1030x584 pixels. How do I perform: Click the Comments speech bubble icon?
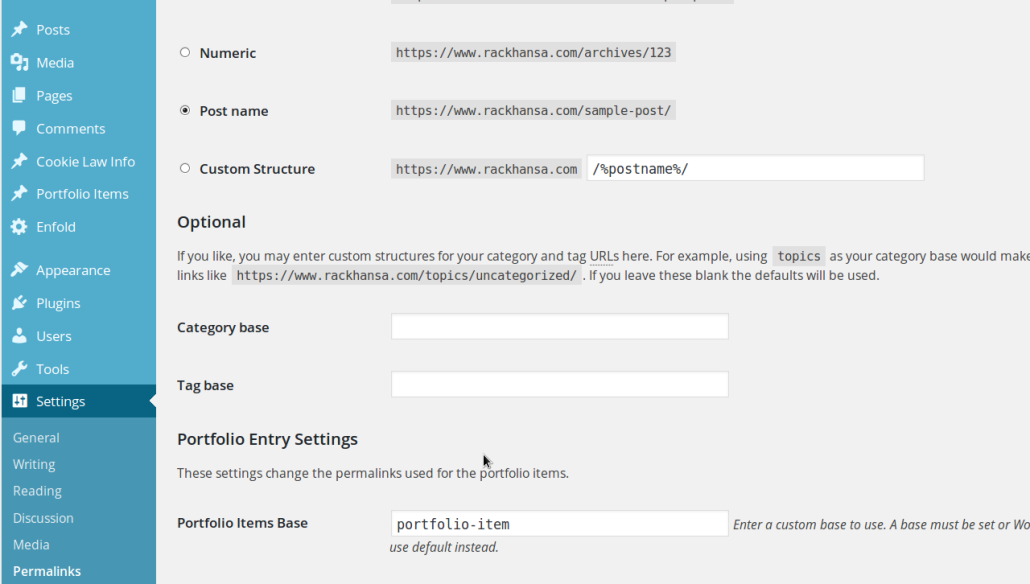pos(19,129)
